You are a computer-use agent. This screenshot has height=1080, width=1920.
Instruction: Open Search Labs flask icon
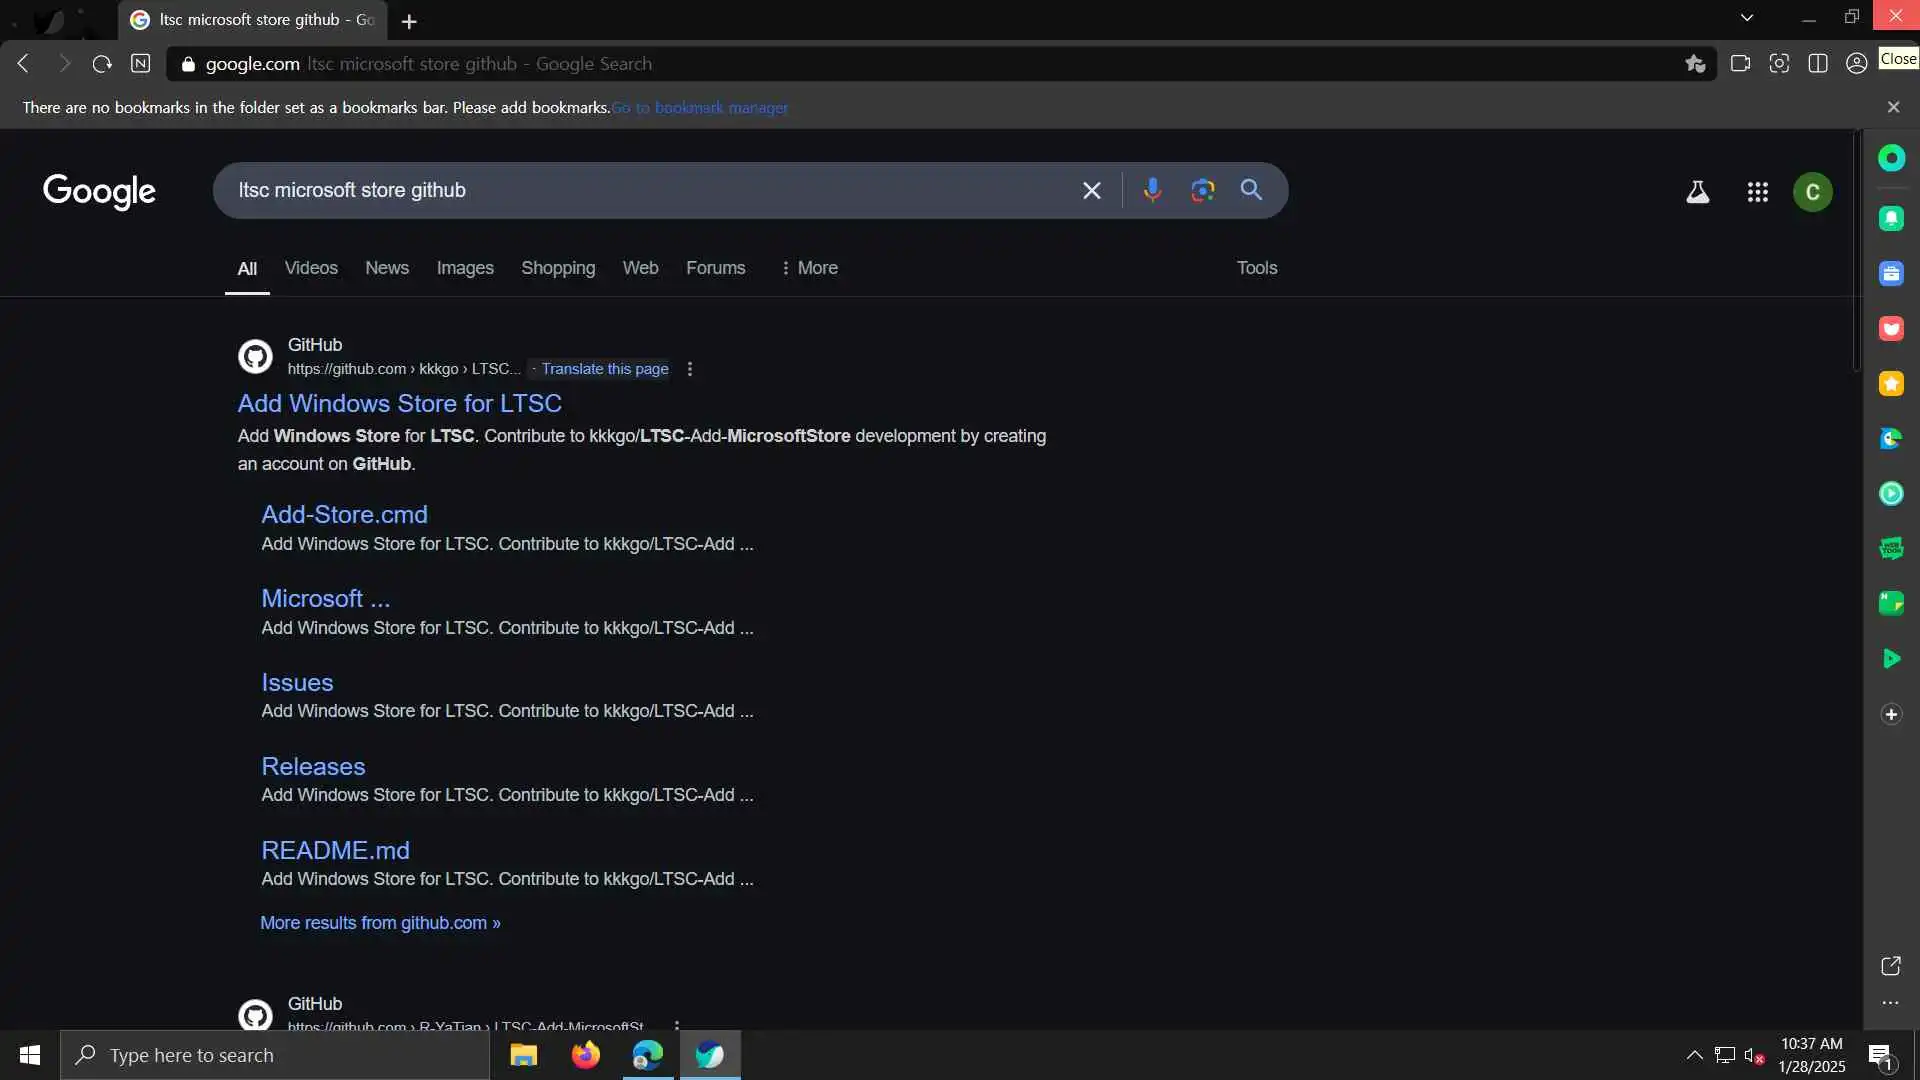coord(1697,192)
